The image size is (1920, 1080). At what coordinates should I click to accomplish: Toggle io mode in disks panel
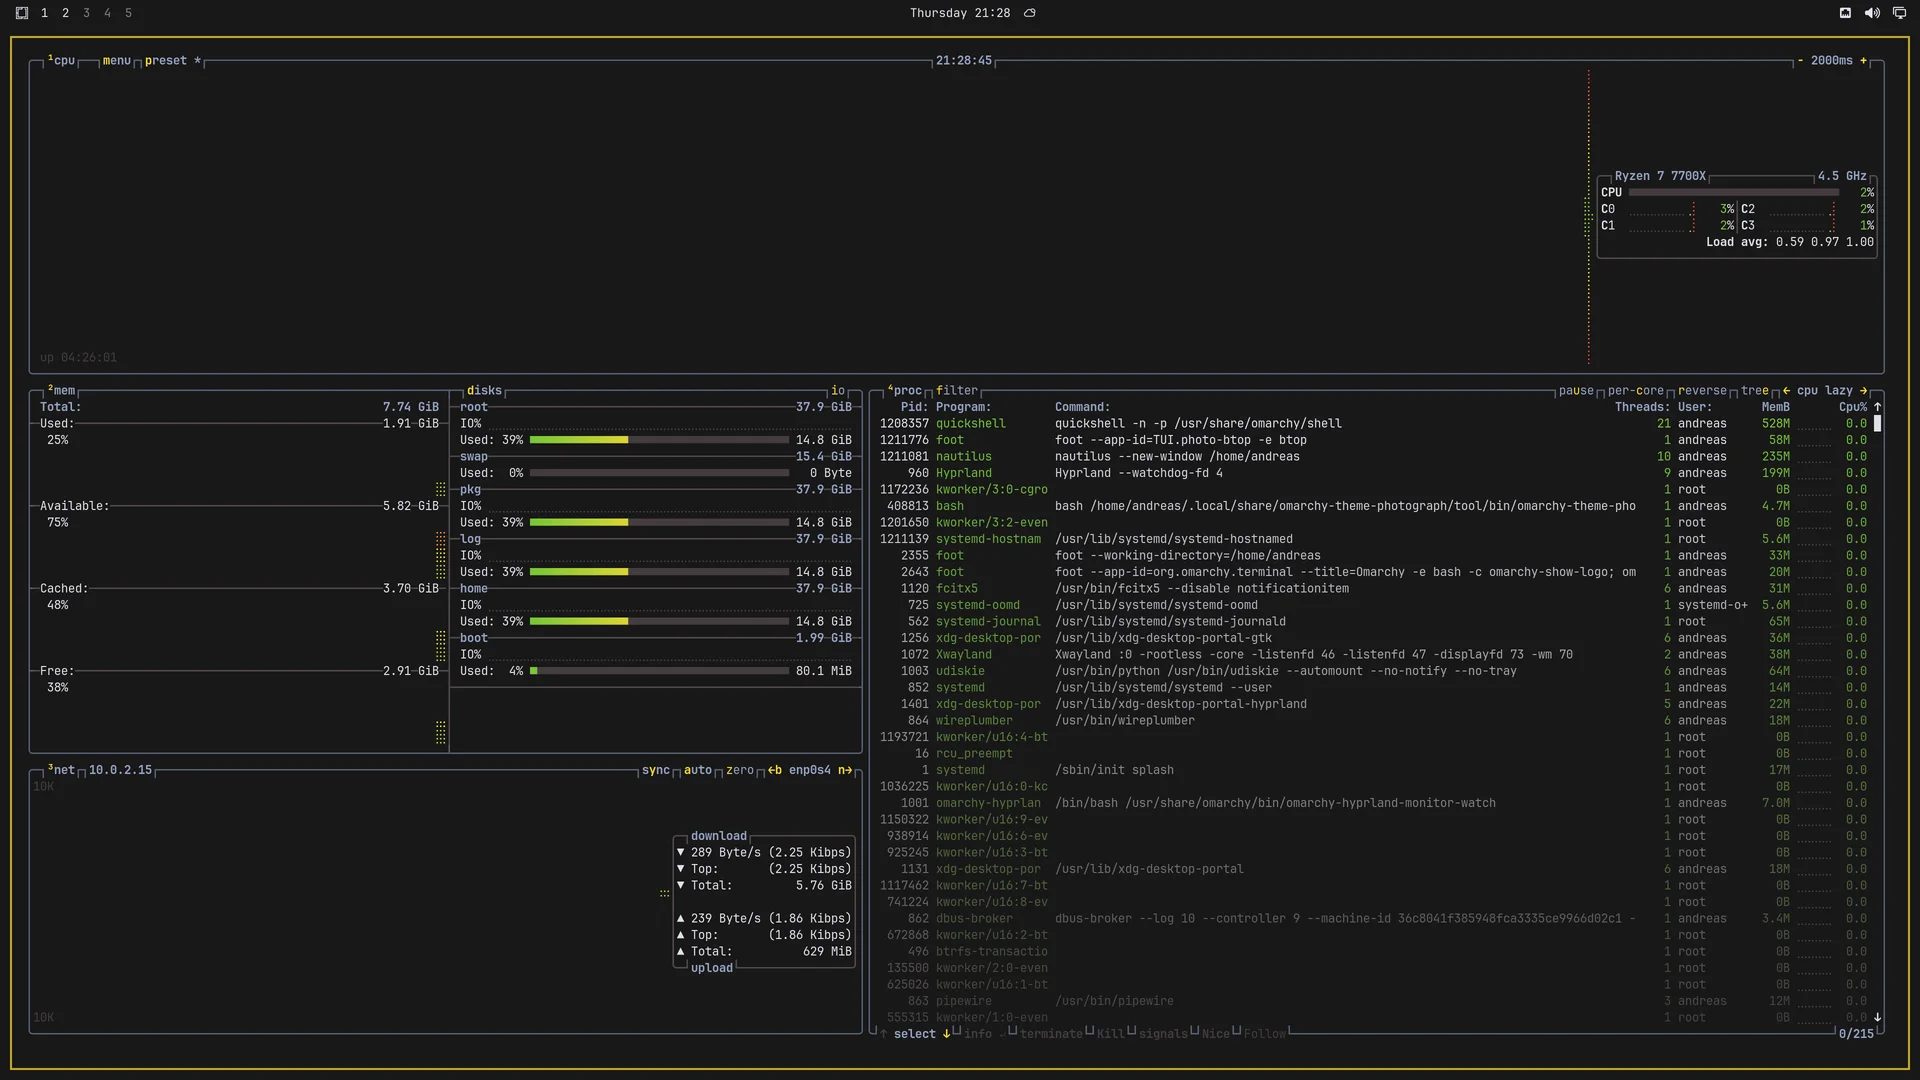coord(838,391)
